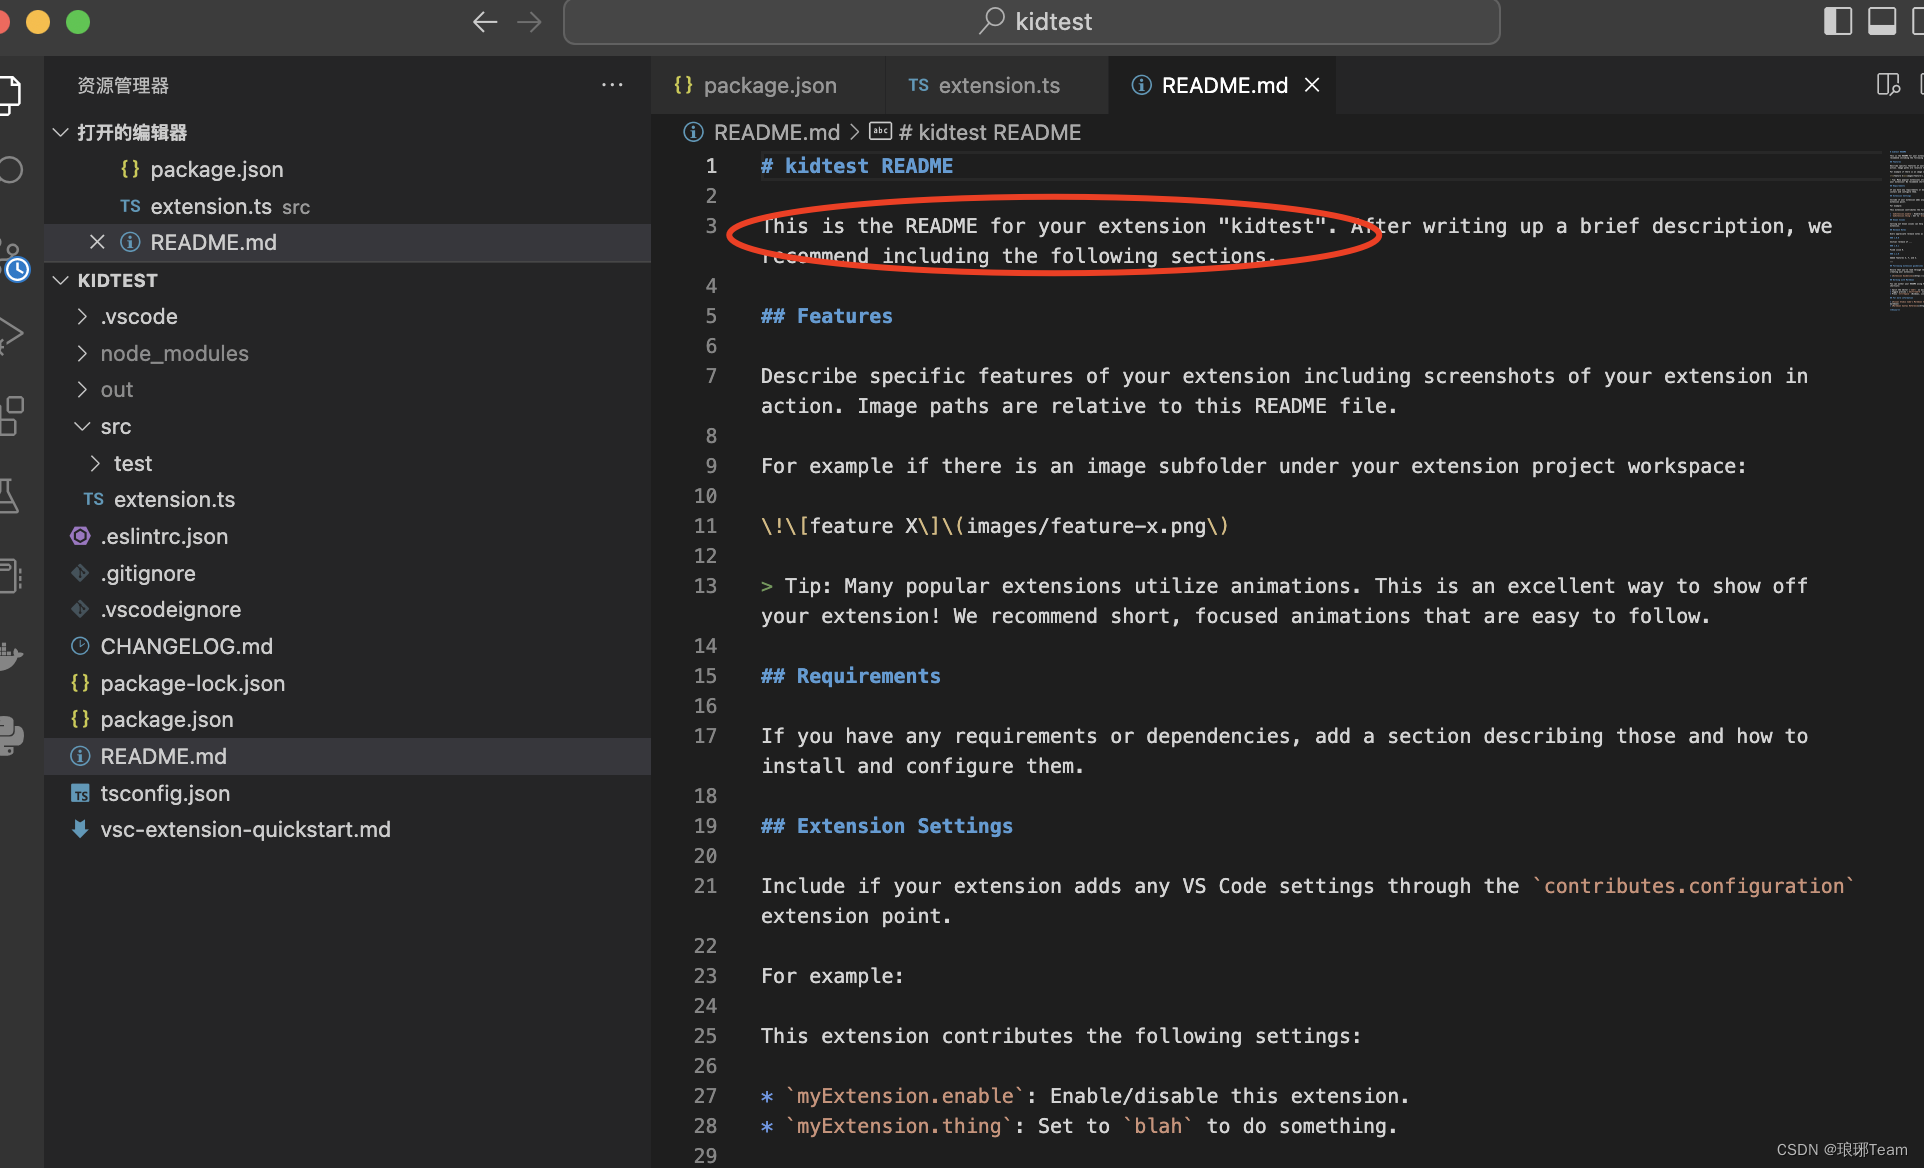Click the `contributes.configuration` code text

pos(1694,886)
